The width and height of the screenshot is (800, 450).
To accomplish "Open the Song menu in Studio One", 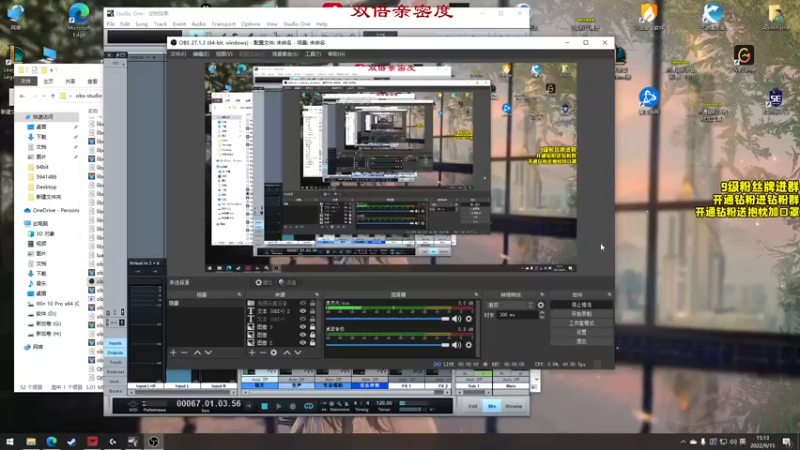I will click(141, 24).
